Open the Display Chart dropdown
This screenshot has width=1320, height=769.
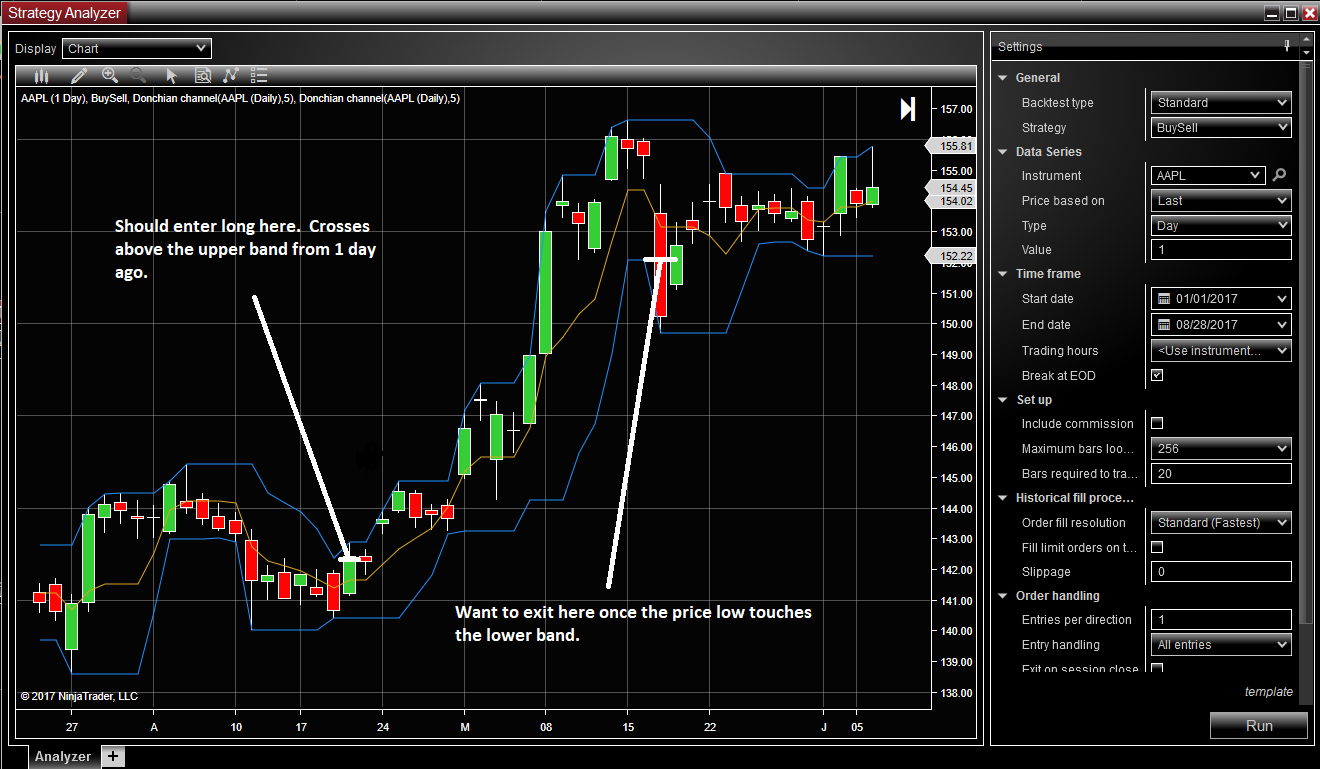137,48
